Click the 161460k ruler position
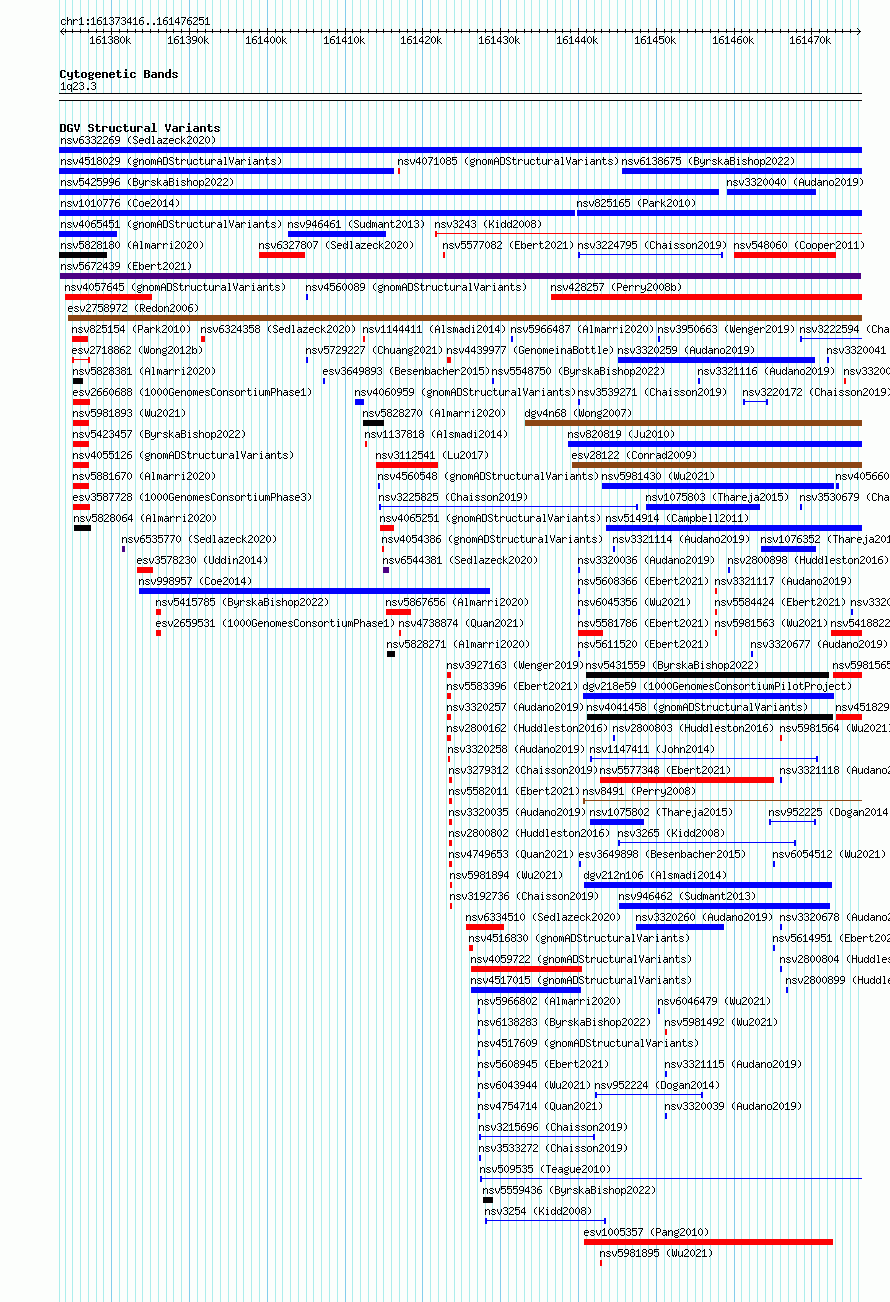Screen dimensions: 890x1302 click(733, 40)
